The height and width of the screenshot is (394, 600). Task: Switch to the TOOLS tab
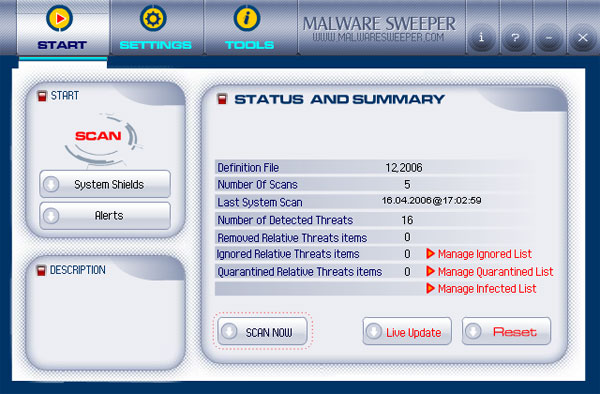(x=249, y=45)
